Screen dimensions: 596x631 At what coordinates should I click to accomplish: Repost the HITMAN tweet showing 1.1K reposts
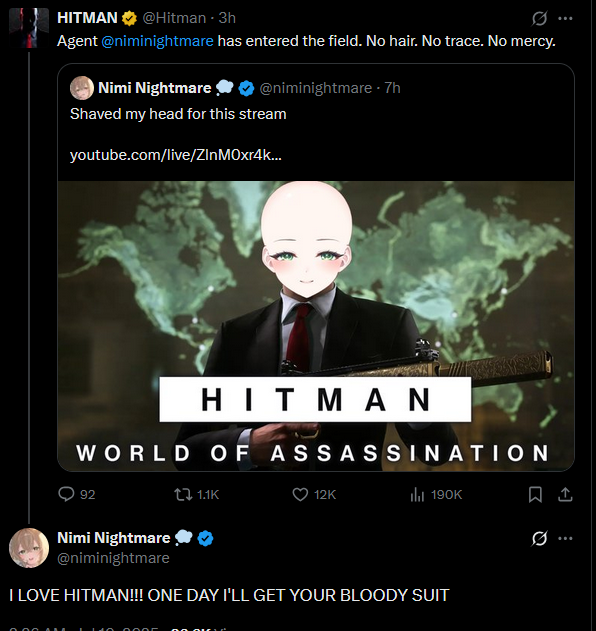click(x=183, y=494)
